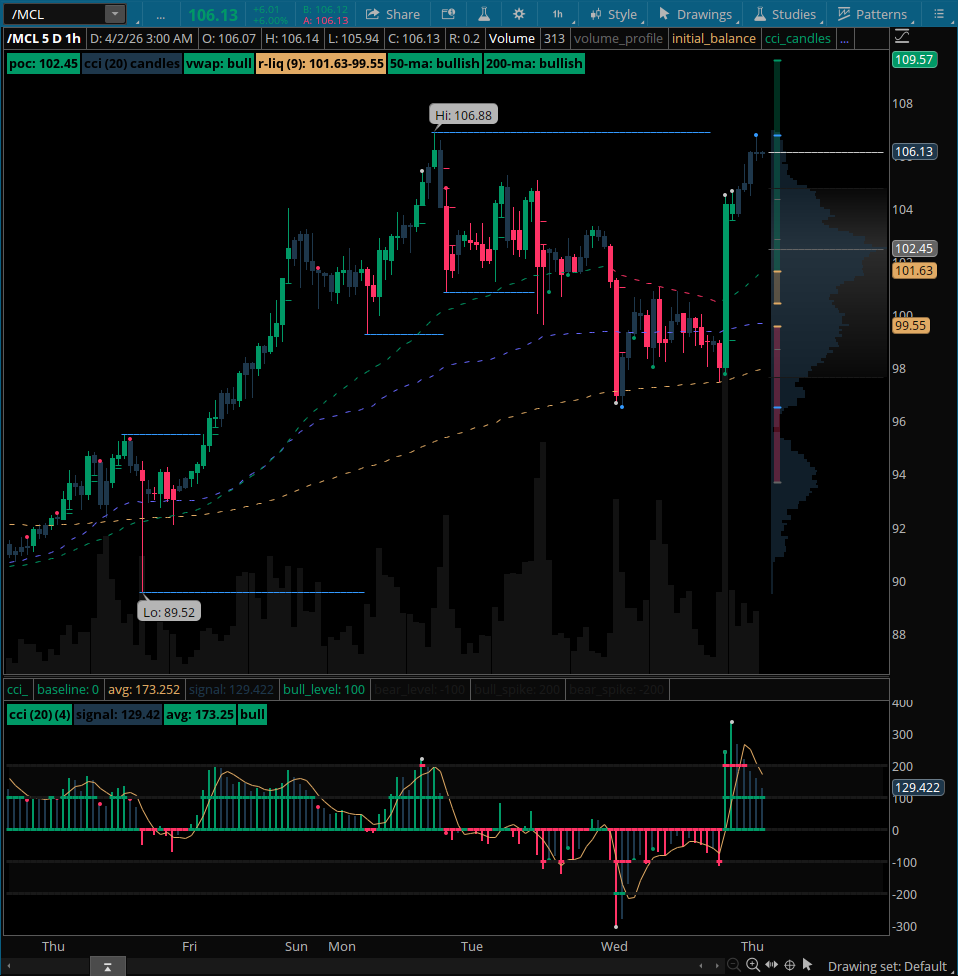Screen dimensions: 958x976
Task: Click the horizontal pan arrows icon
Action: (x=771, y=965)
